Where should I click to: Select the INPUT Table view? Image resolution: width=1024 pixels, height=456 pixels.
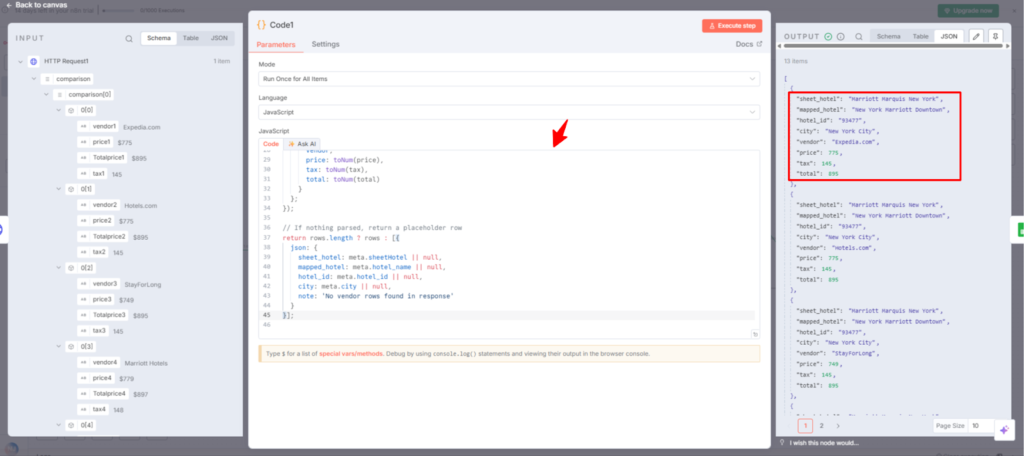point(191,38)
